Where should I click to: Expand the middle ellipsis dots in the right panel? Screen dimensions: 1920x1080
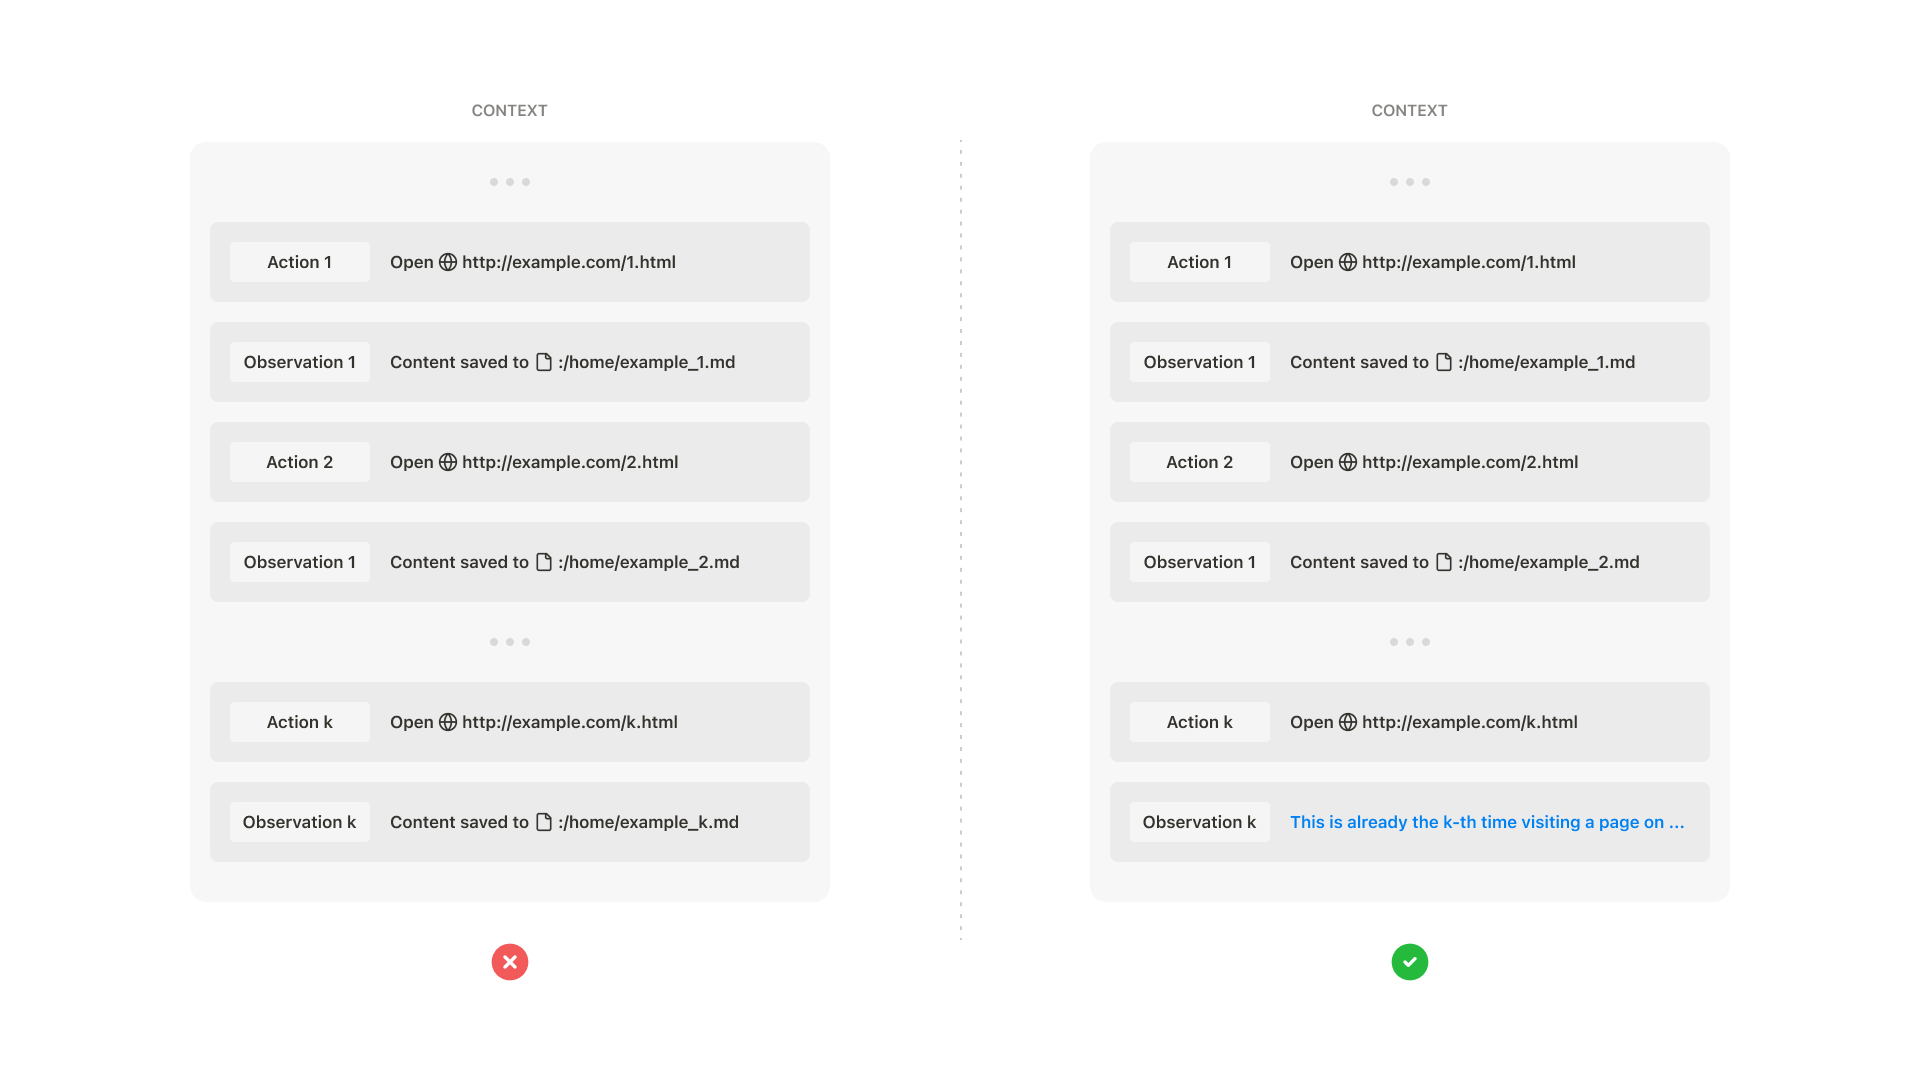coord(1410,642)
